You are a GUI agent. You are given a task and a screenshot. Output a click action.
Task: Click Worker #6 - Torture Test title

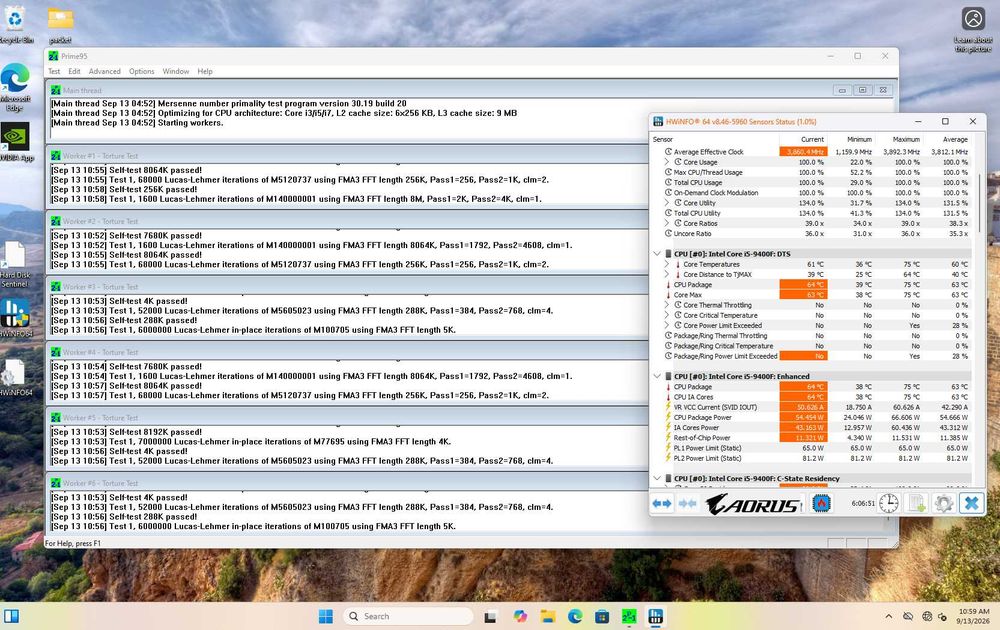(x=100, y=483)
